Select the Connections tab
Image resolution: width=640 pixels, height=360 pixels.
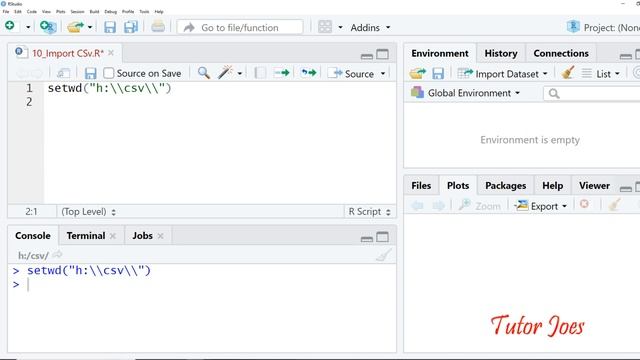coord(561,53)
